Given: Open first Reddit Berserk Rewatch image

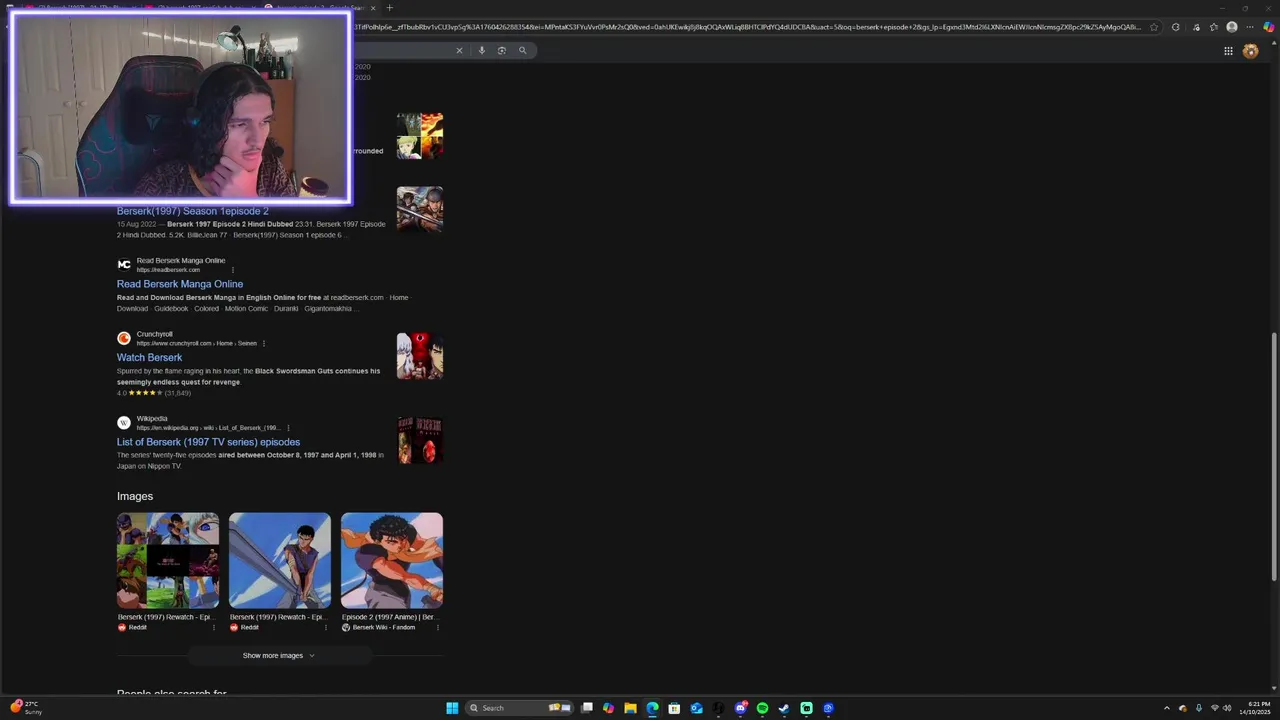Looking at the screenshot, I should click(x=168, y=560).
